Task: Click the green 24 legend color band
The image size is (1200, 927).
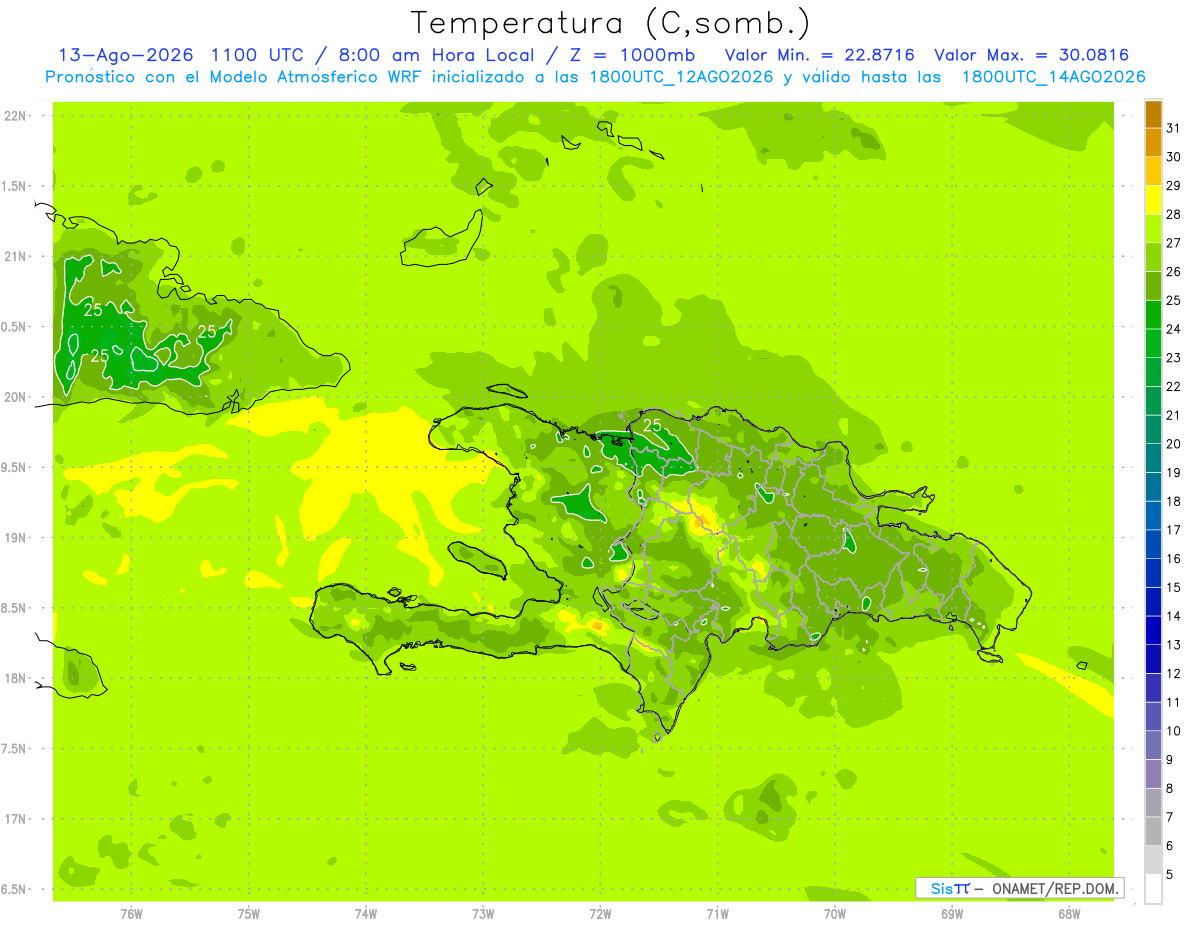Action: pyautogui.click(x=1153, y=316)
